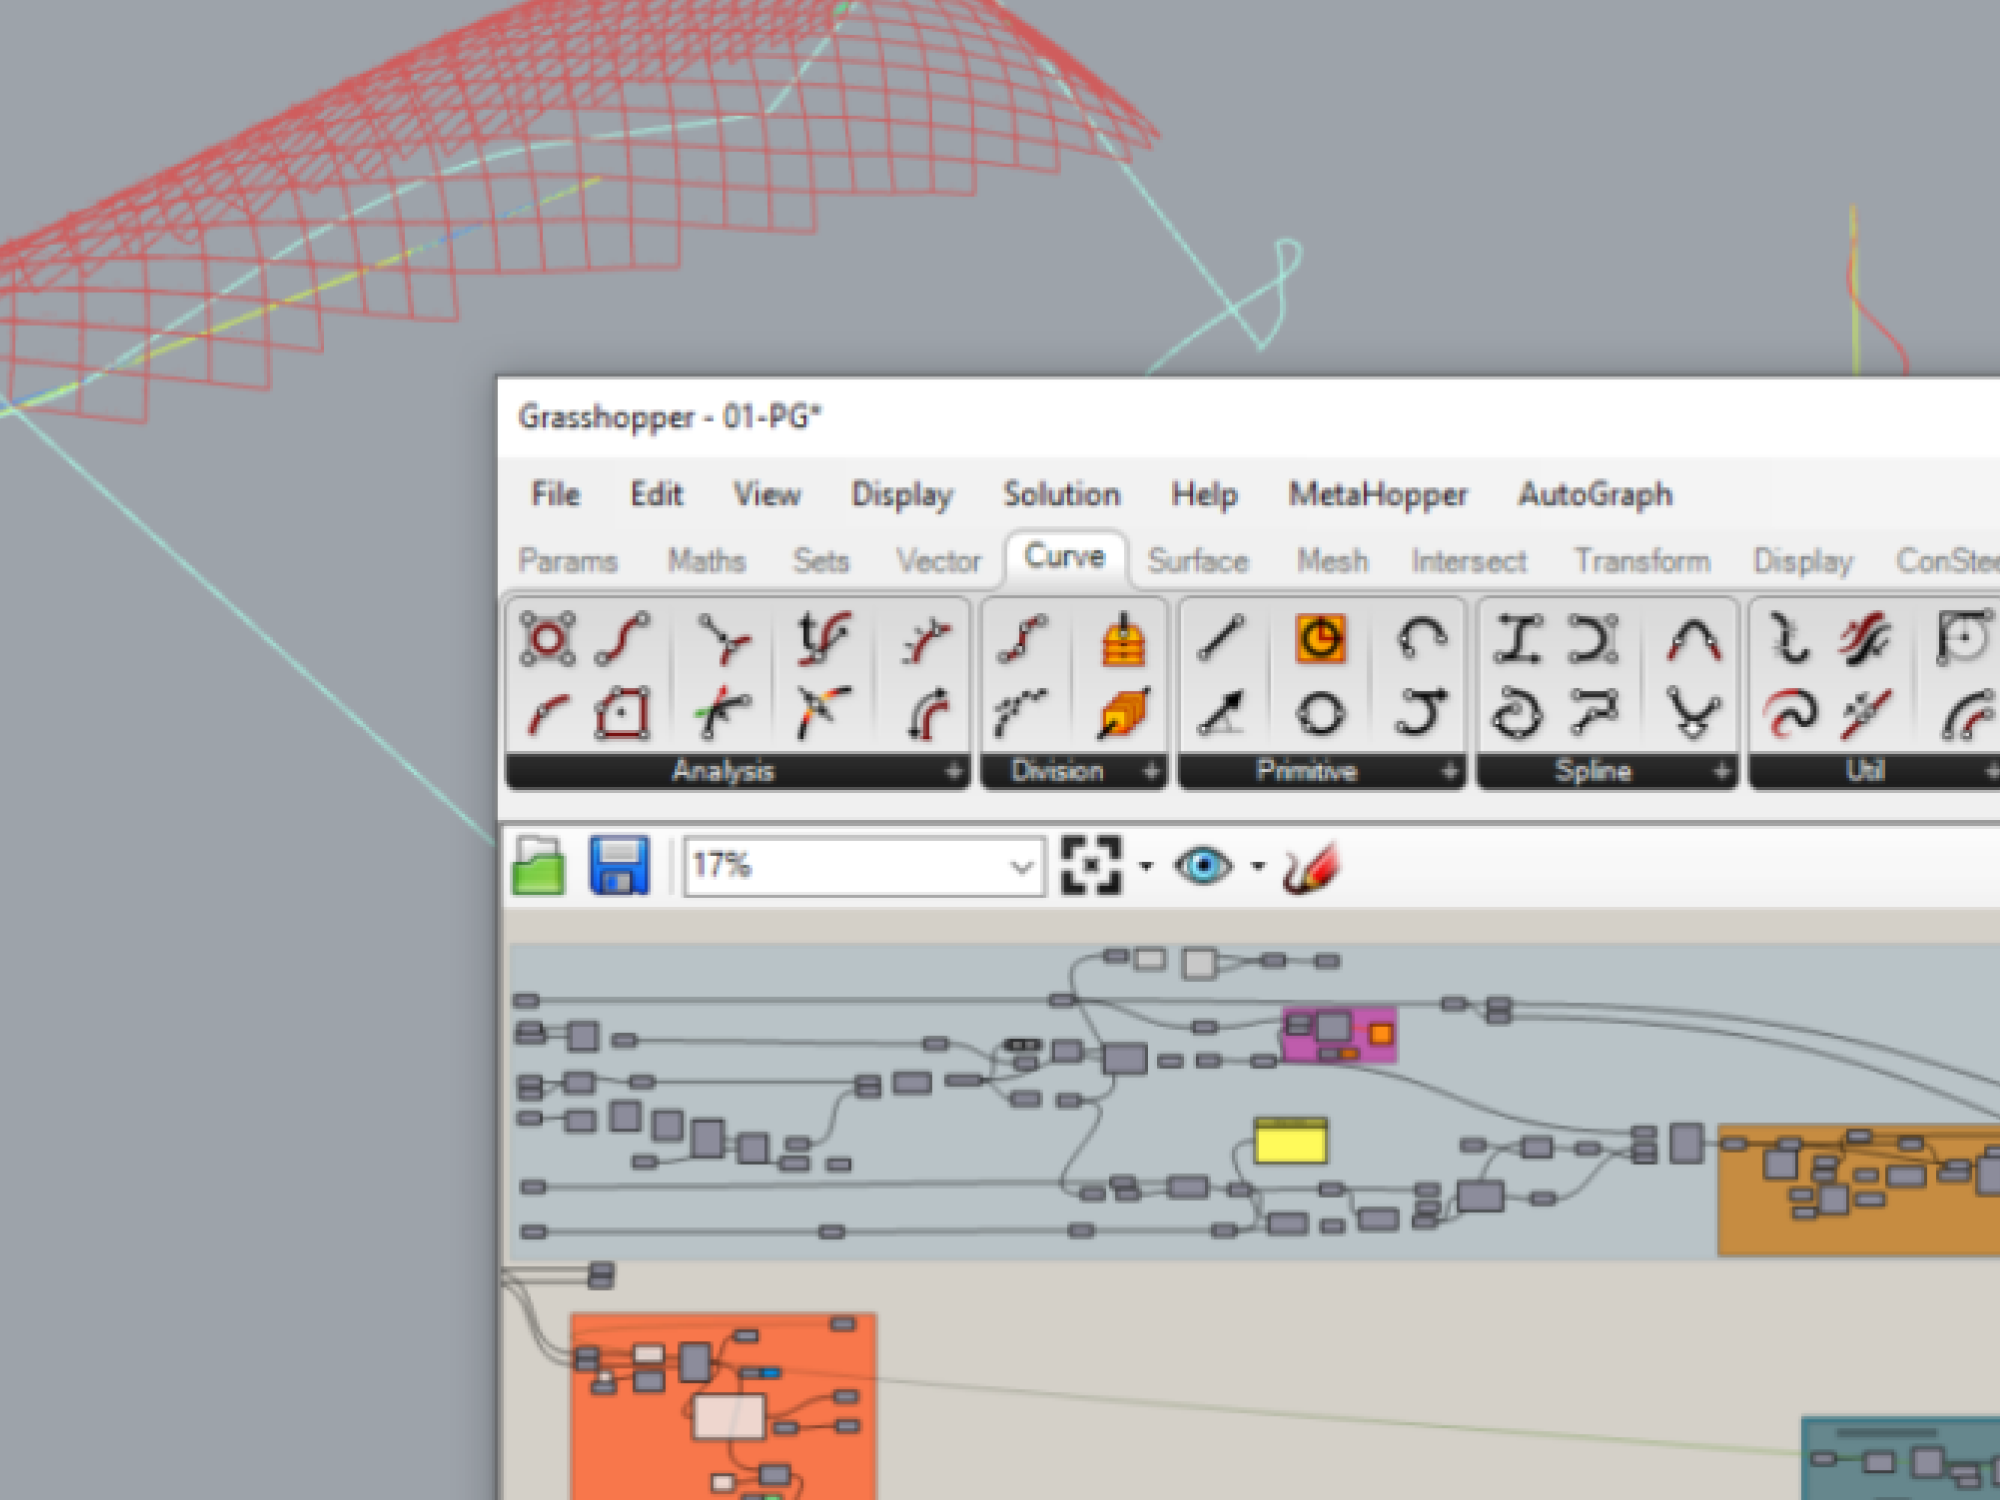Viewport: 2000px width, 1500px height.
Task: Open the arrow menu beside the eye icon
Action: coord(1258,866)
